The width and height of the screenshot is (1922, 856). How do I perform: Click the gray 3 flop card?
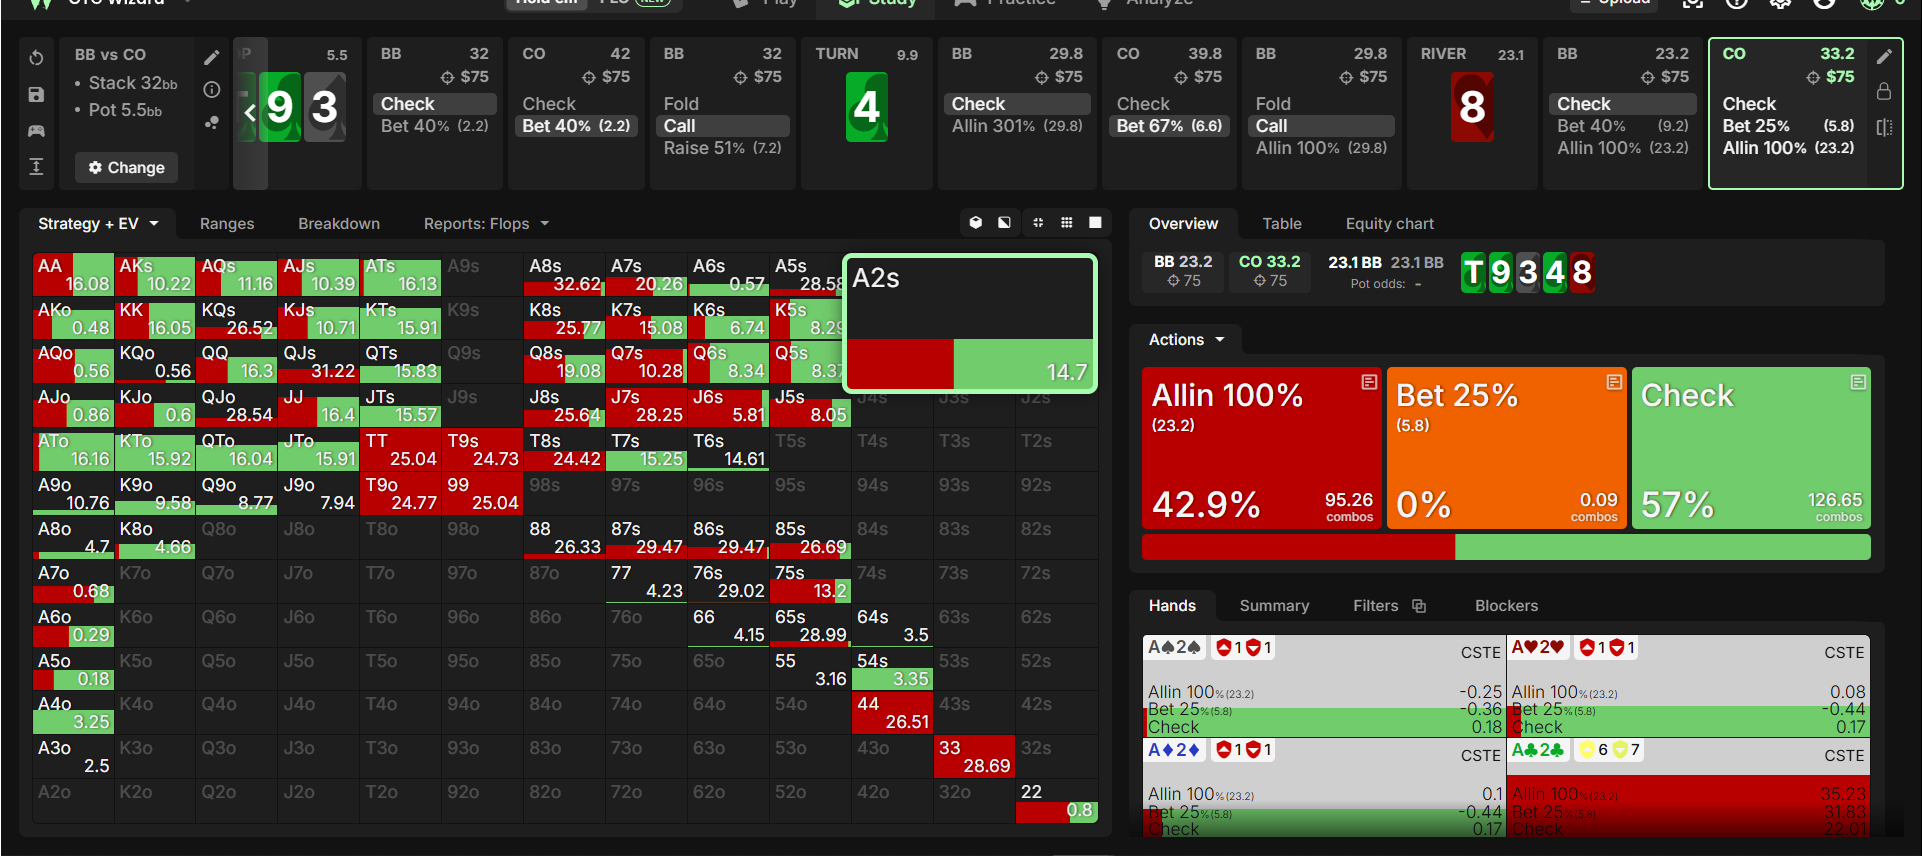[x=325, y=107]
